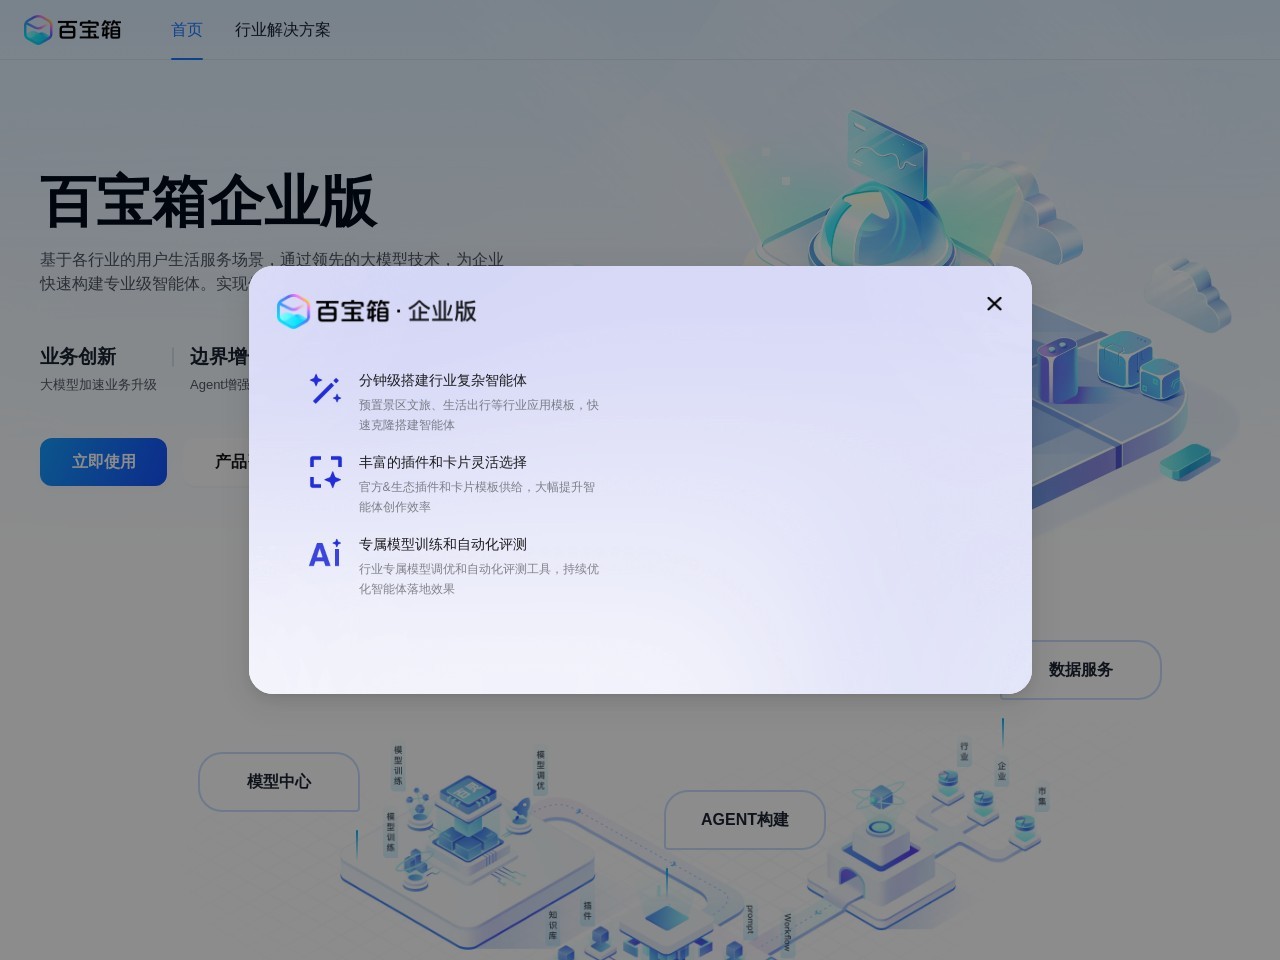Screen dimensions: 1280x960
Task: Click the 专属模型训练和自动化评测 heading
Action: (442, 544)
